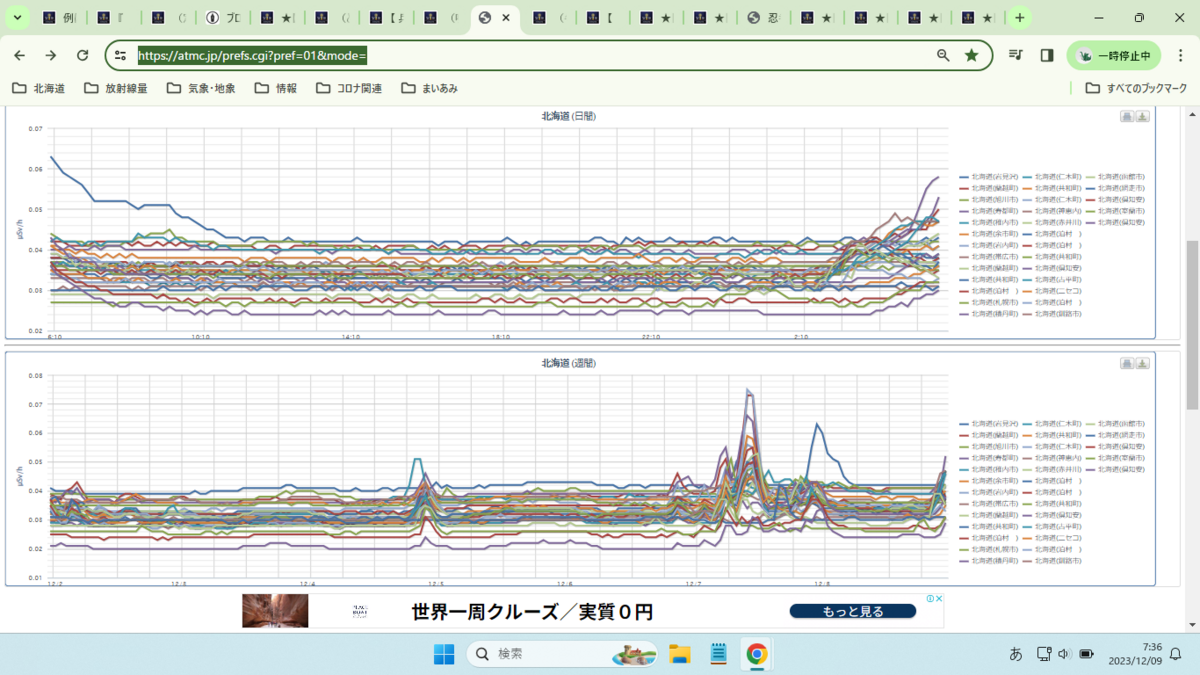Download the weekly Hokkaido chart
1200x675 pixels.
[1142, 363]
